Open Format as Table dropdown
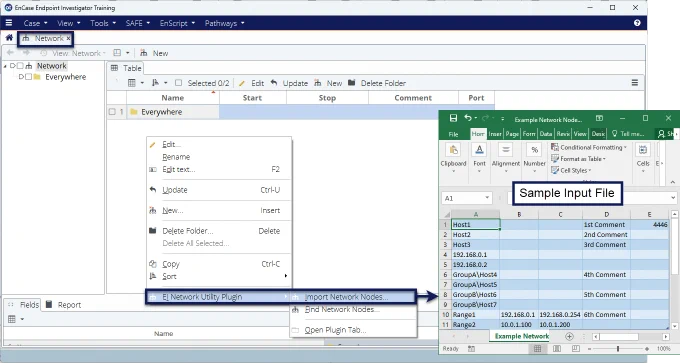Viewport: 680px width, 363px height. tap(579, 159)
